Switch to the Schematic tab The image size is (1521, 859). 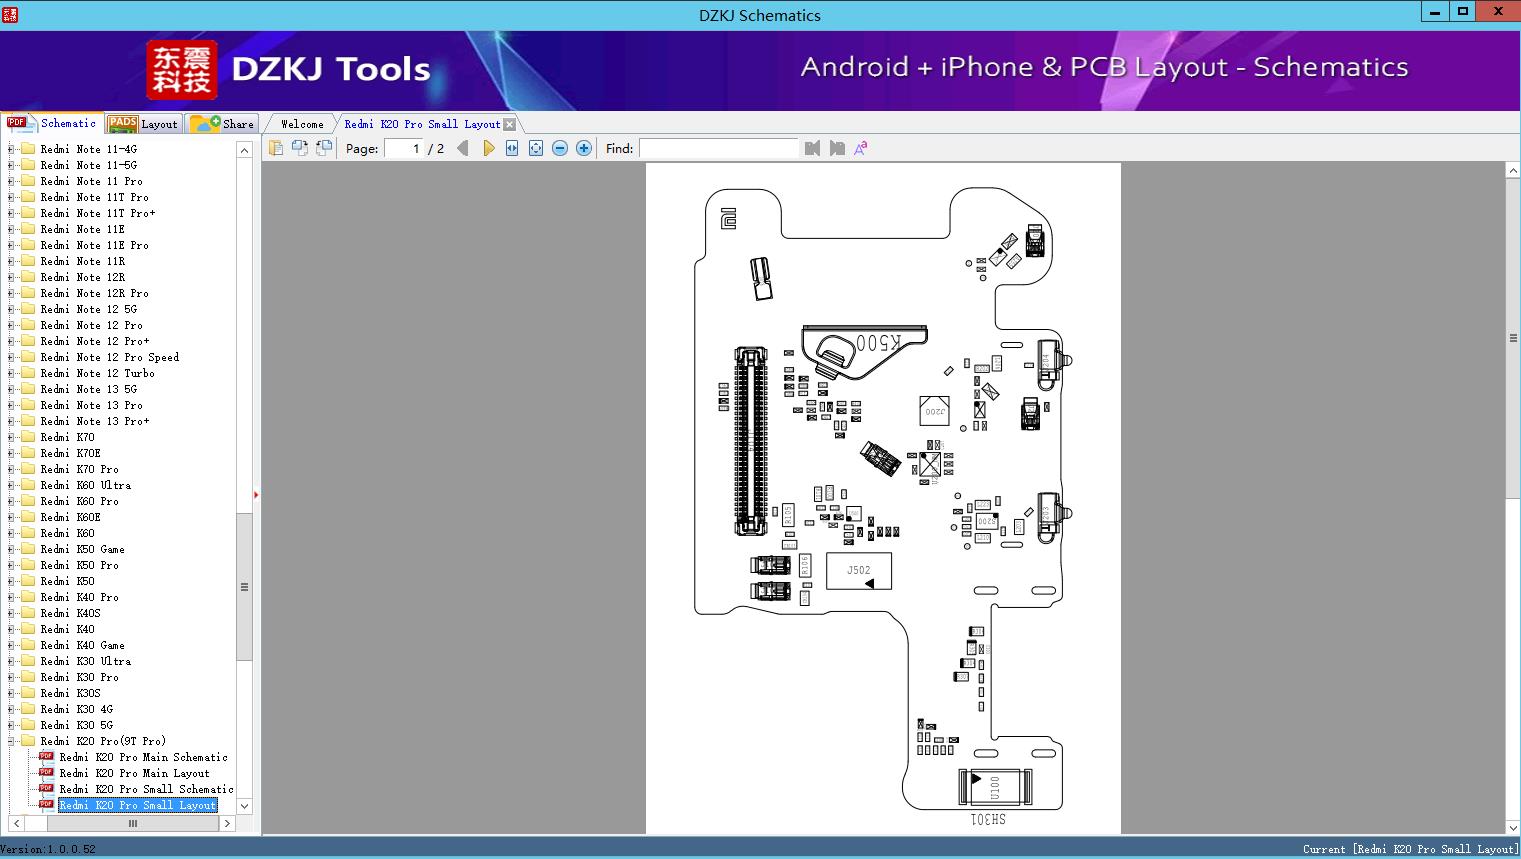[x=52, y=123]
